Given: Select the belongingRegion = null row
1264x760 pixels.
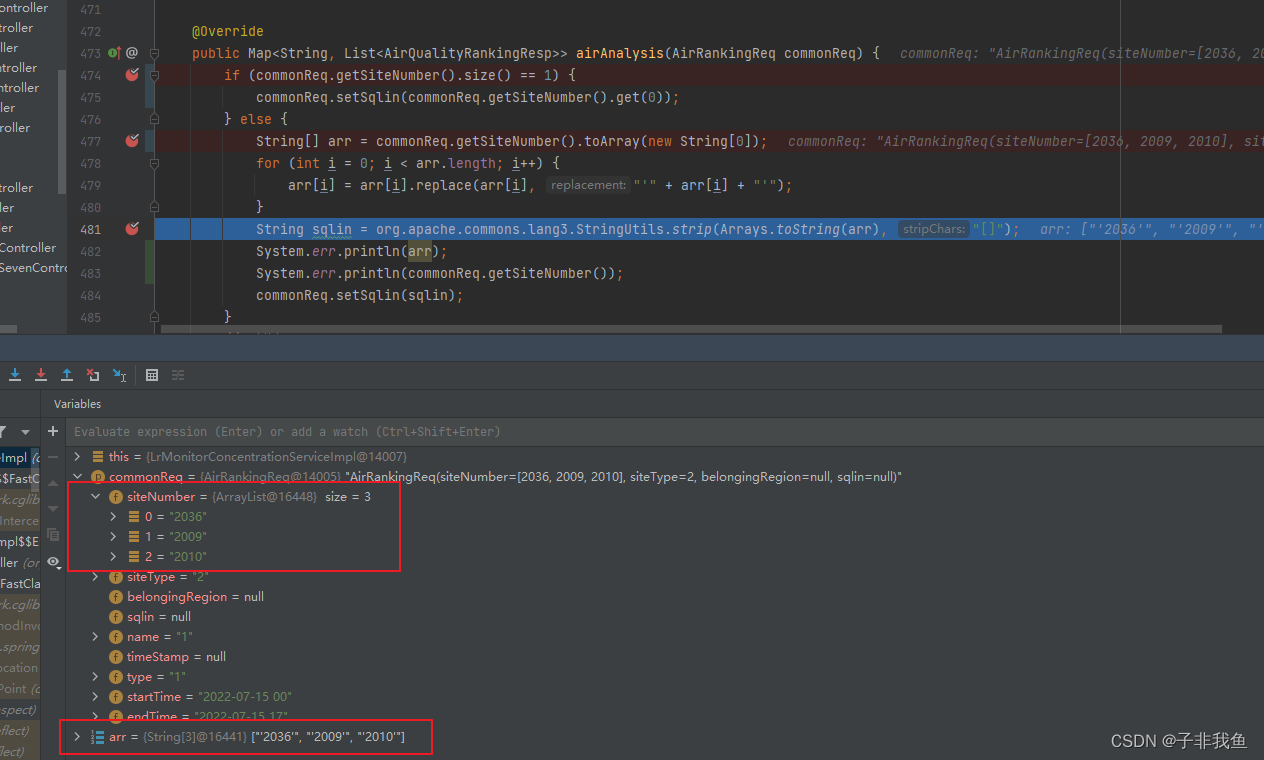Looking at the screenshot, I should (x=665, y=597).
